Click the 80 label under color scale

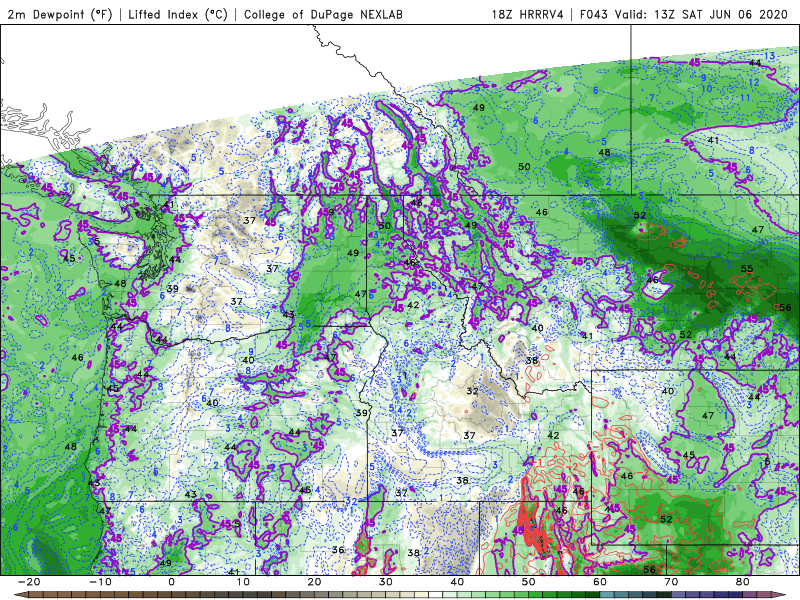(743, 582)
